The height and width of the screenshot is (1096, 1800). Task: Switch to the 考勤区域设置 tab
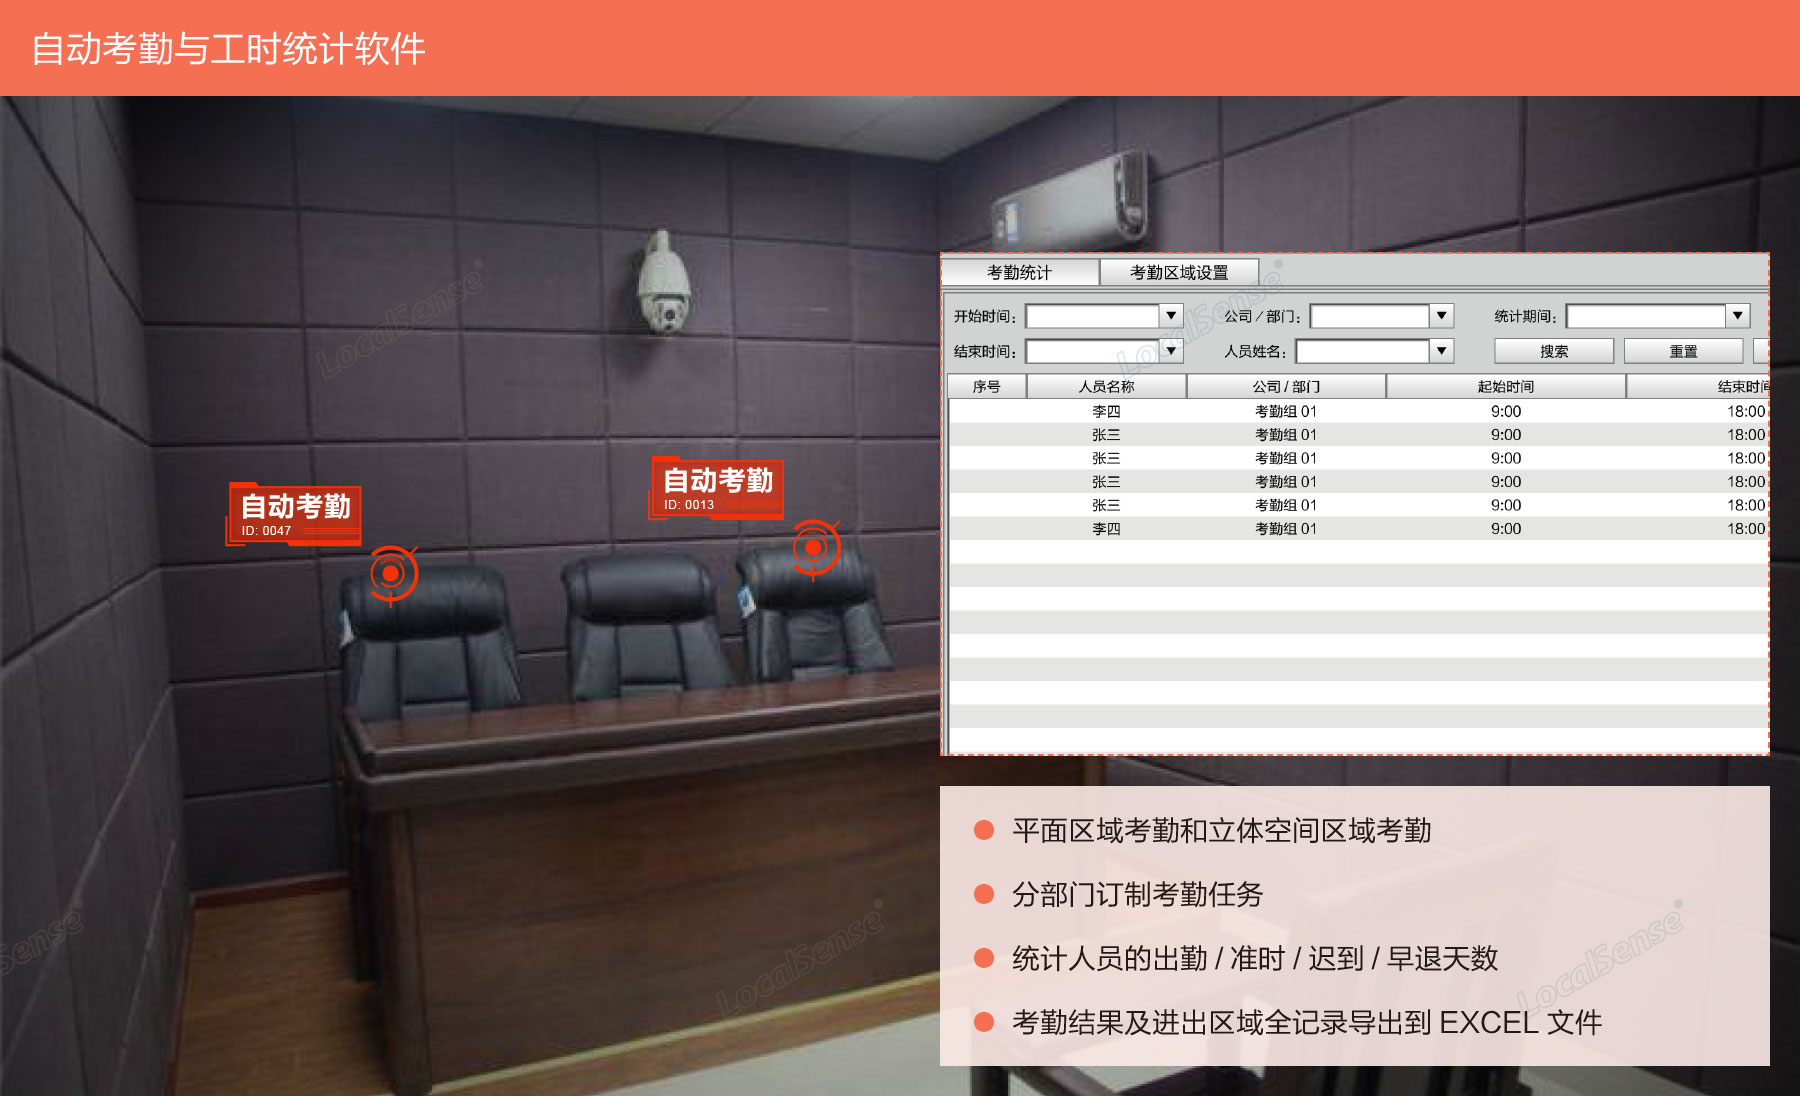pos(1179,272)
